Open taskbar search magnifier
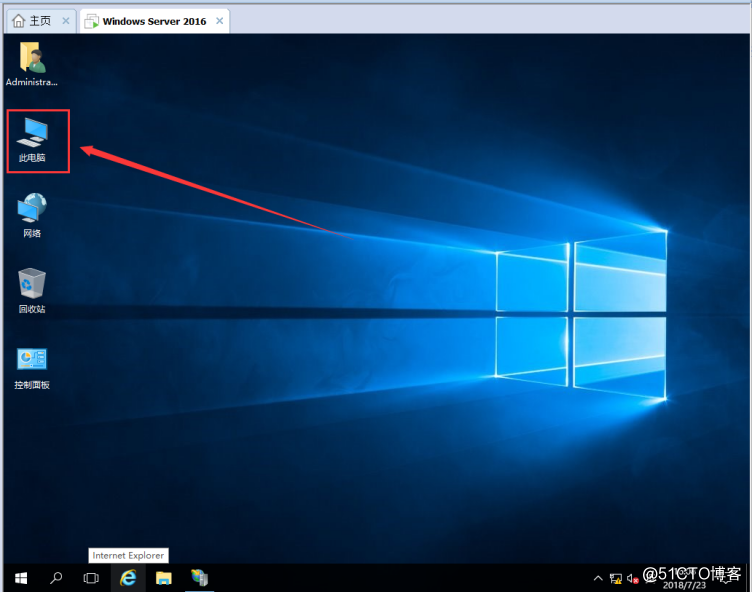Image resolution: width=752 pixels, height=593 pixels. (56, 578)
